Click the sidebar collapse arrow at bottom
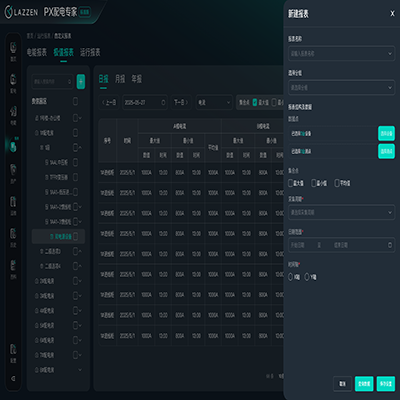 pyautogui.click(x=13, y=378)
